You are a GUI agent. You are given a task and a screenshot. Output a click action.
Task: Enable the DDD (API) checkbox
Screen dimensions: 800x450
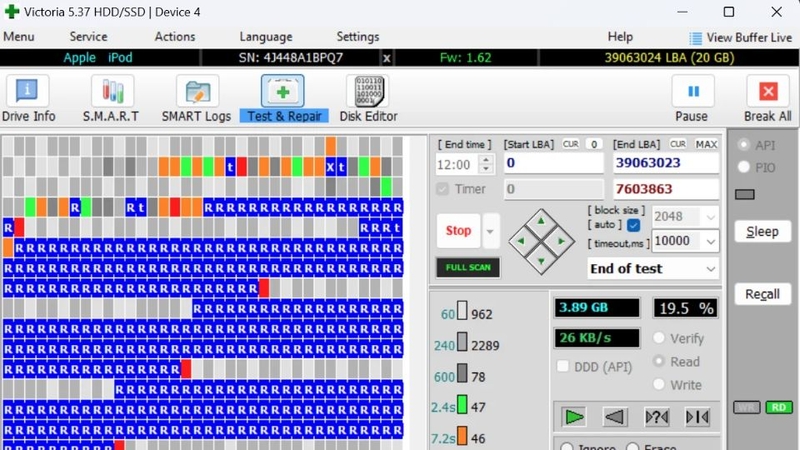point(563,366)
